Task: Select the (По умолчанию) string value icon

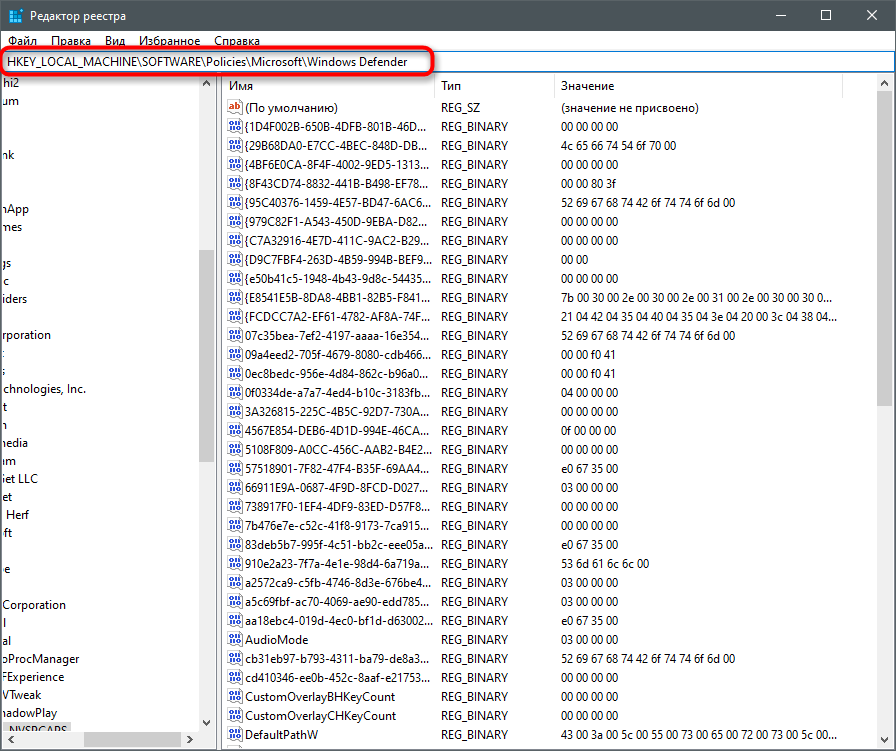Action: [234, 107]
